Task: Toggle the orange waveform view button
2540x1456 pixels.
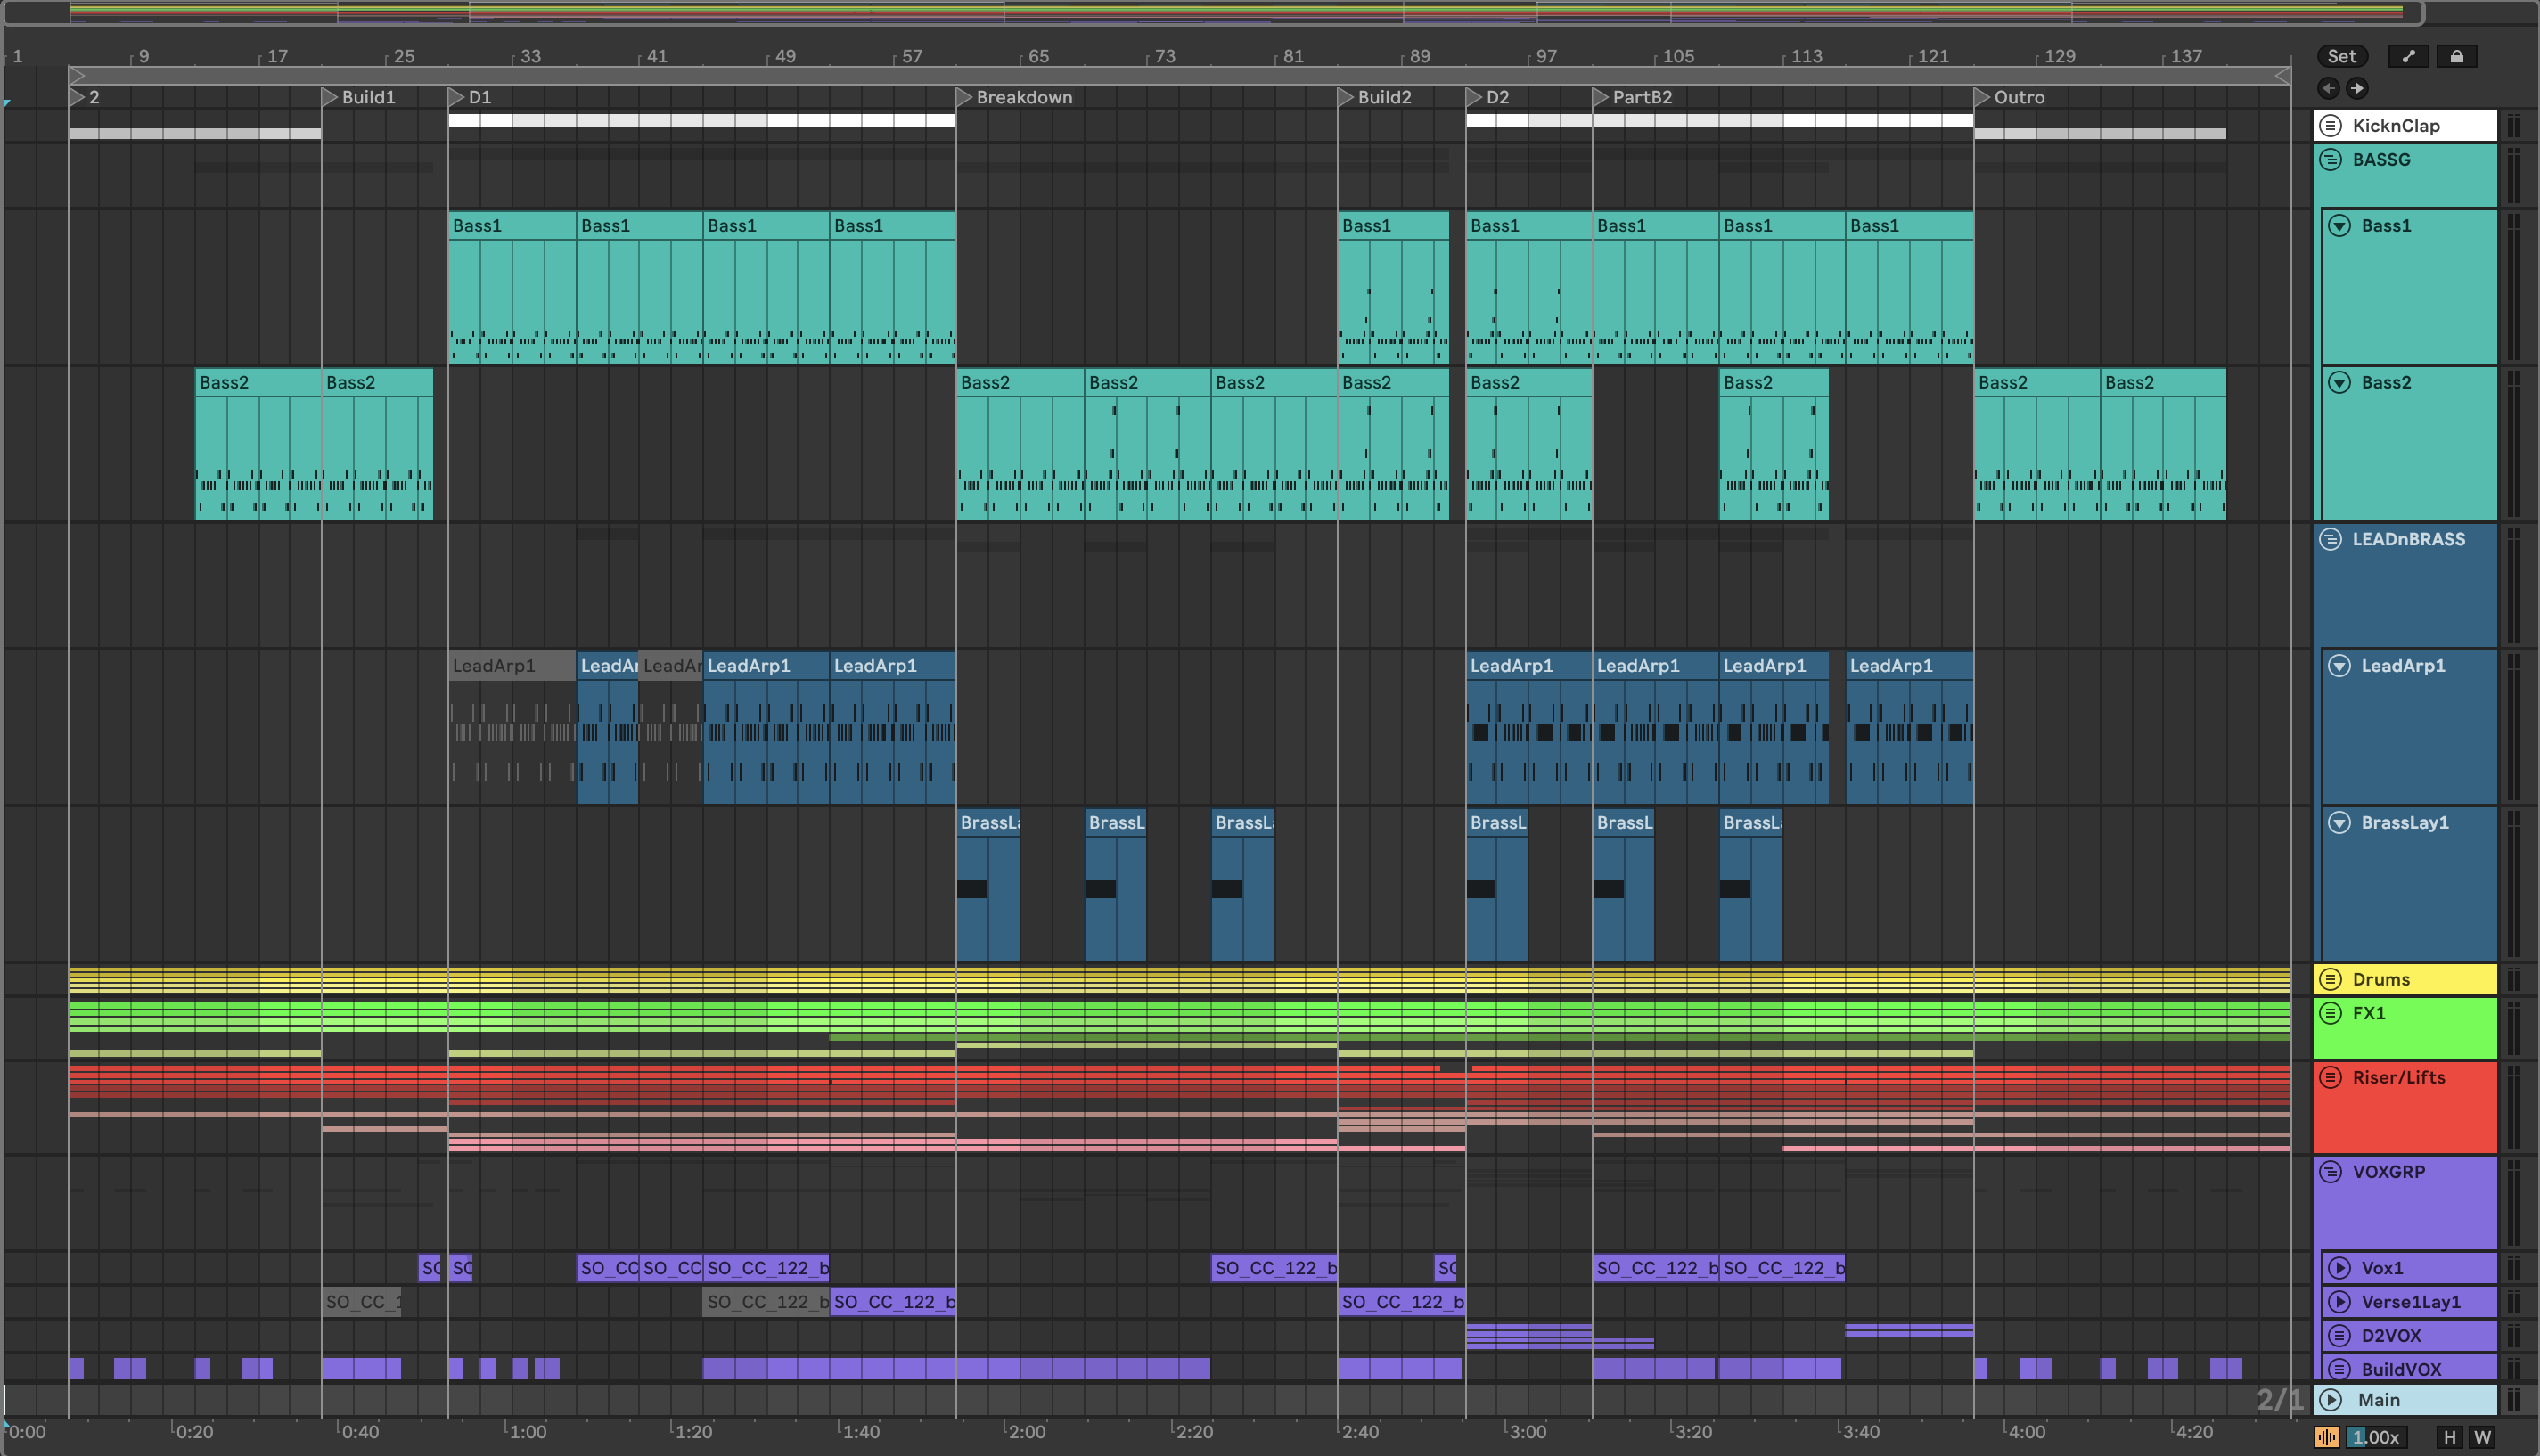Action: 2327,1438
